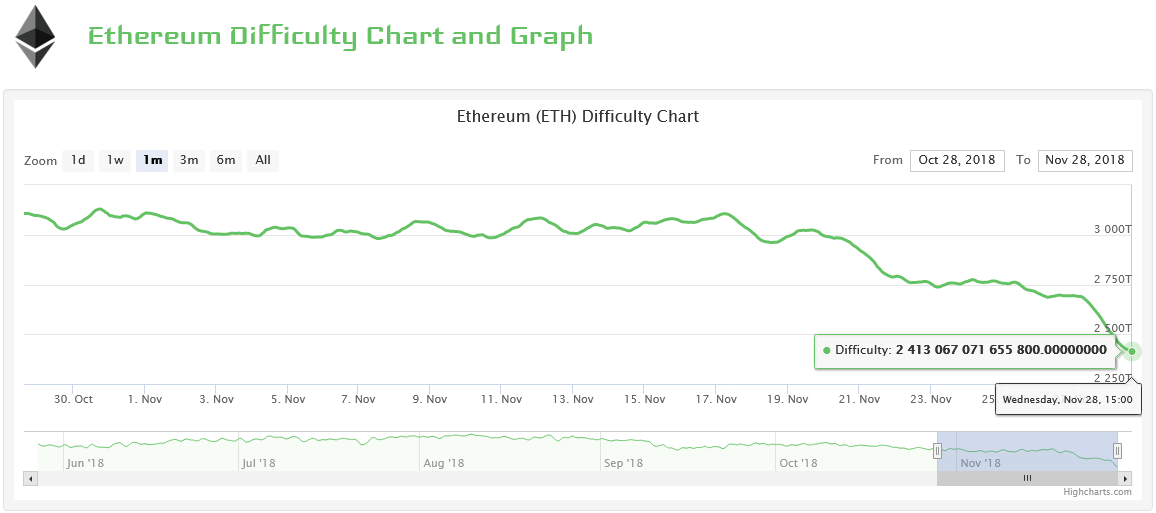Select the 1w zoom range

click(115, 160)
